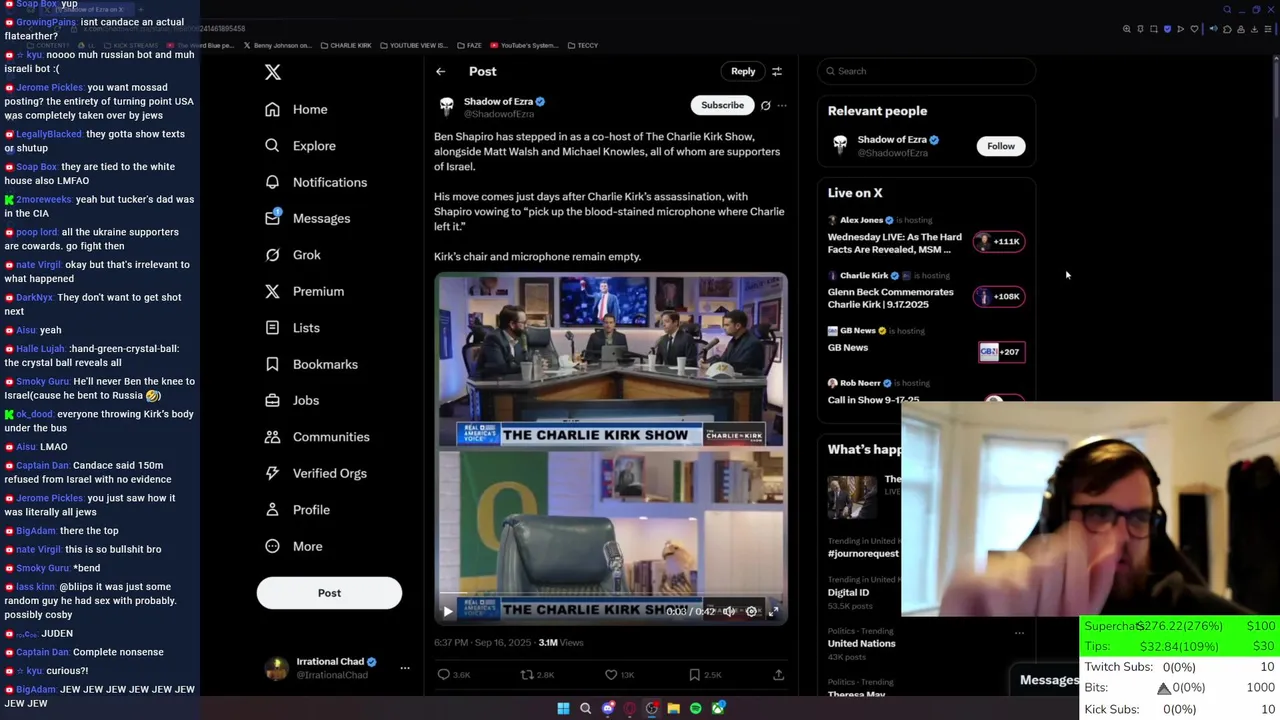Click the Reply button at top

click(x=743, y=71)
